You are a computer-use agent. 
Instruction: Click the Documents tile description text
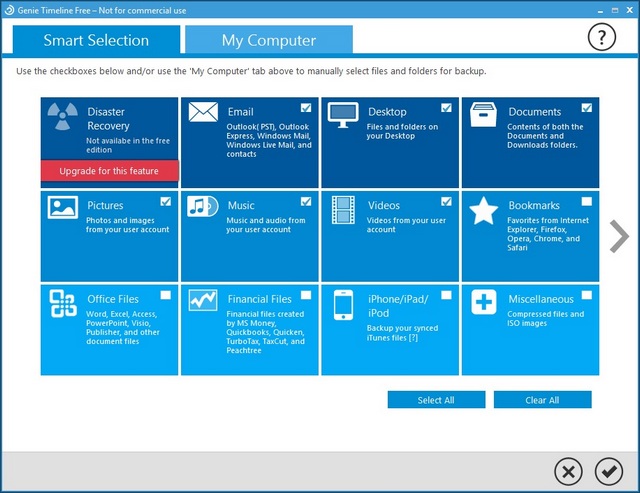[545, 136]
